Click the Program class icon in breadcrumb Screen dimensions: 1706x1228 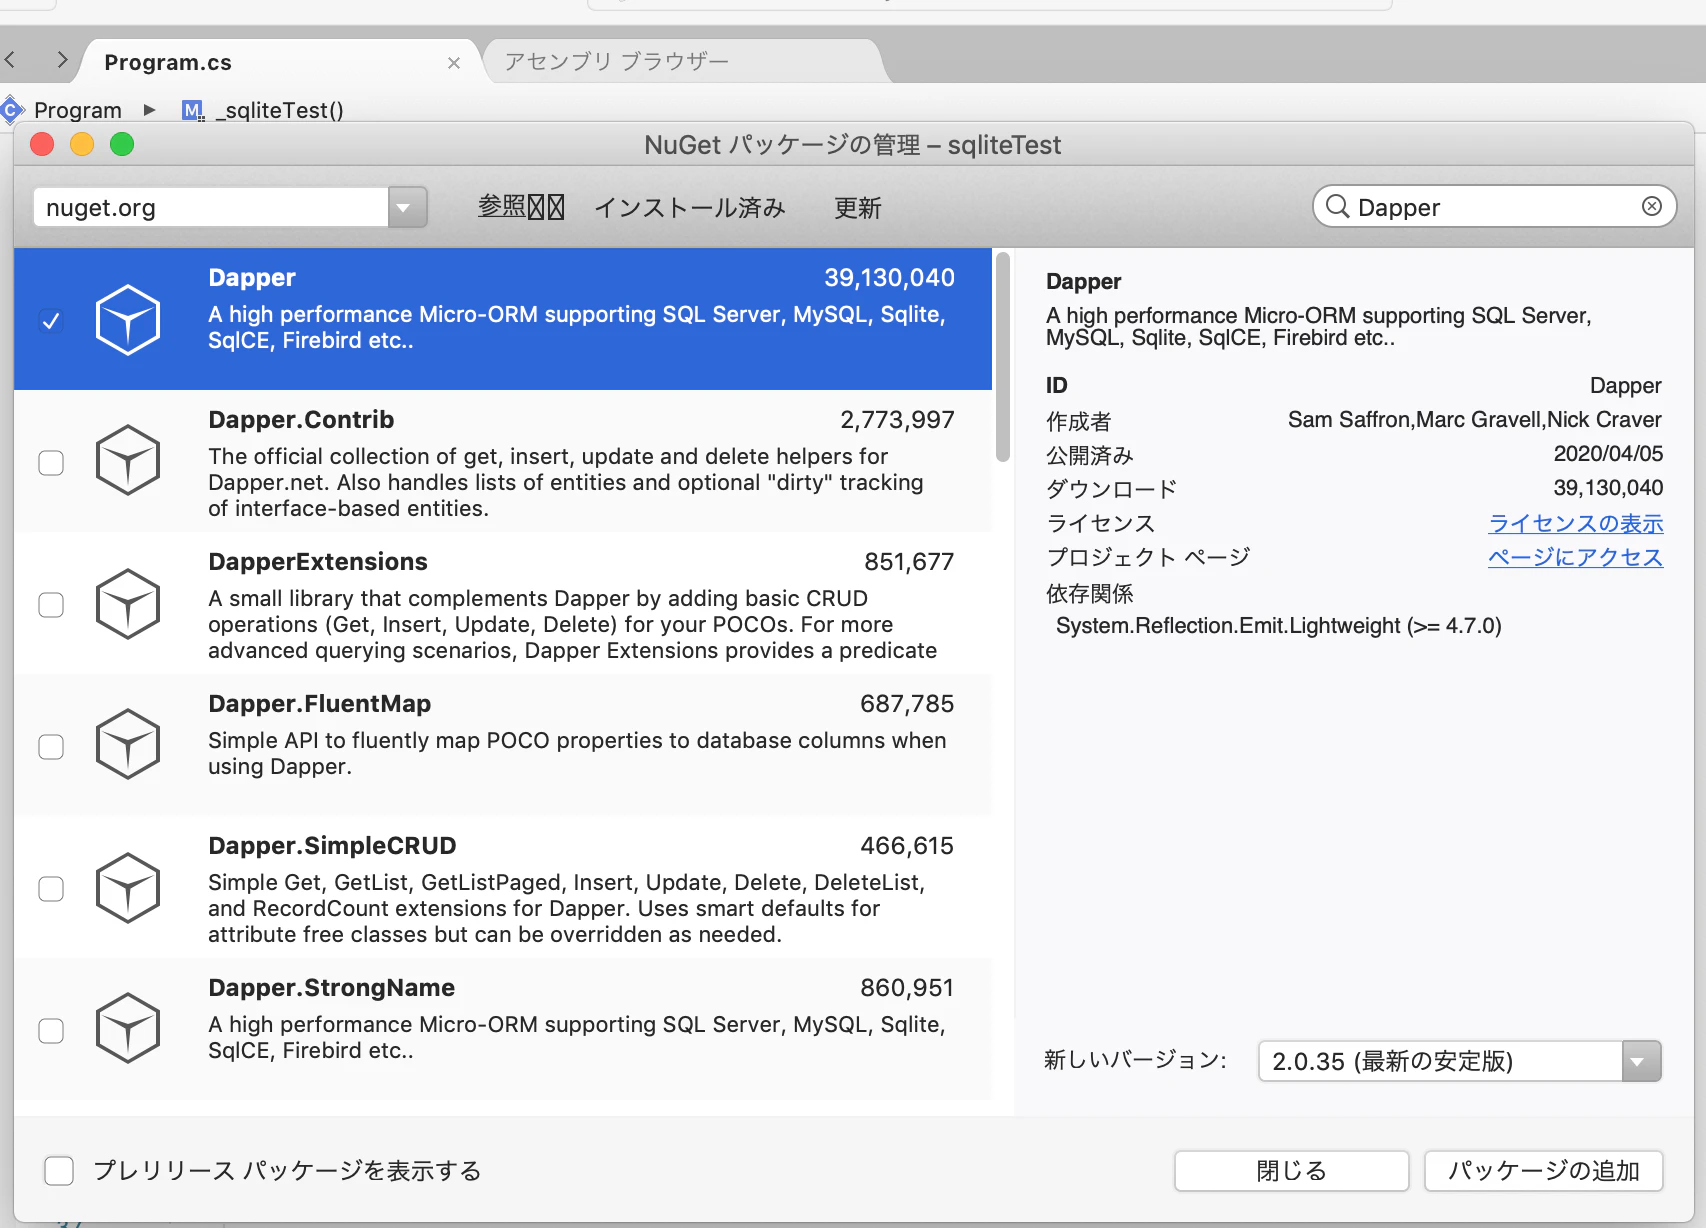point(11,109)
